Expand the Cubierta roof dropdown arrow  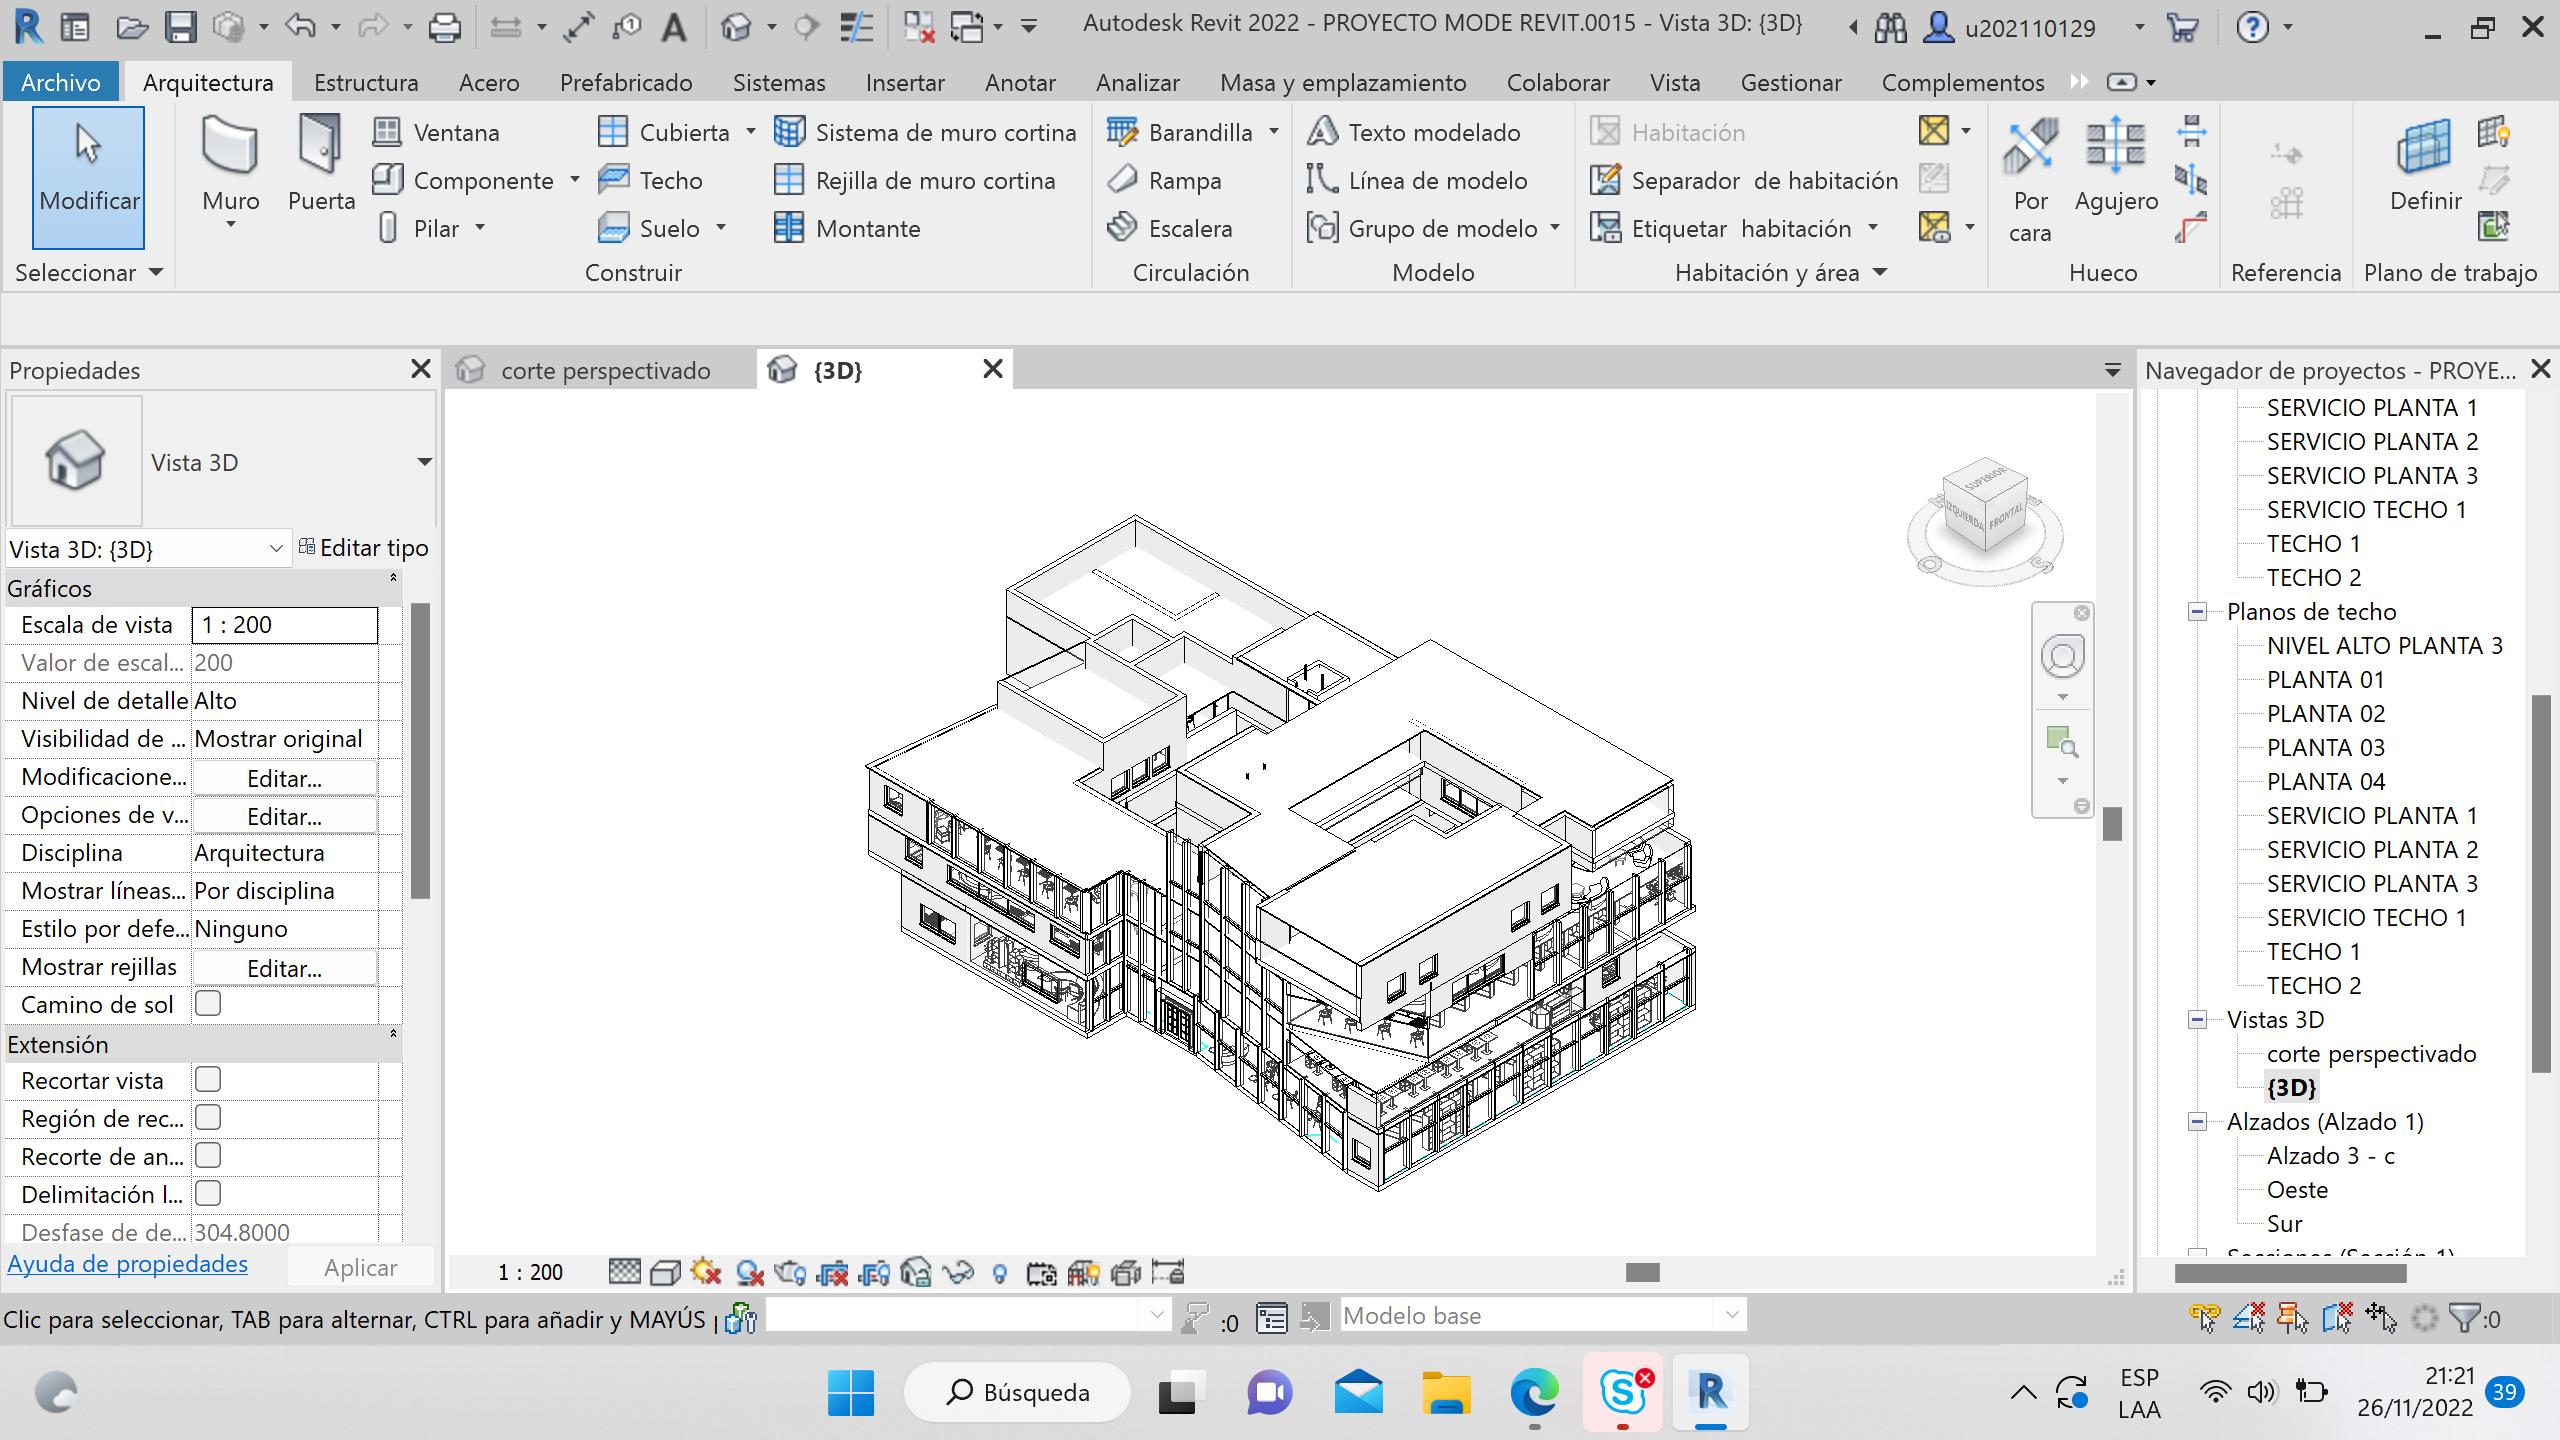(x=751, y=132)
